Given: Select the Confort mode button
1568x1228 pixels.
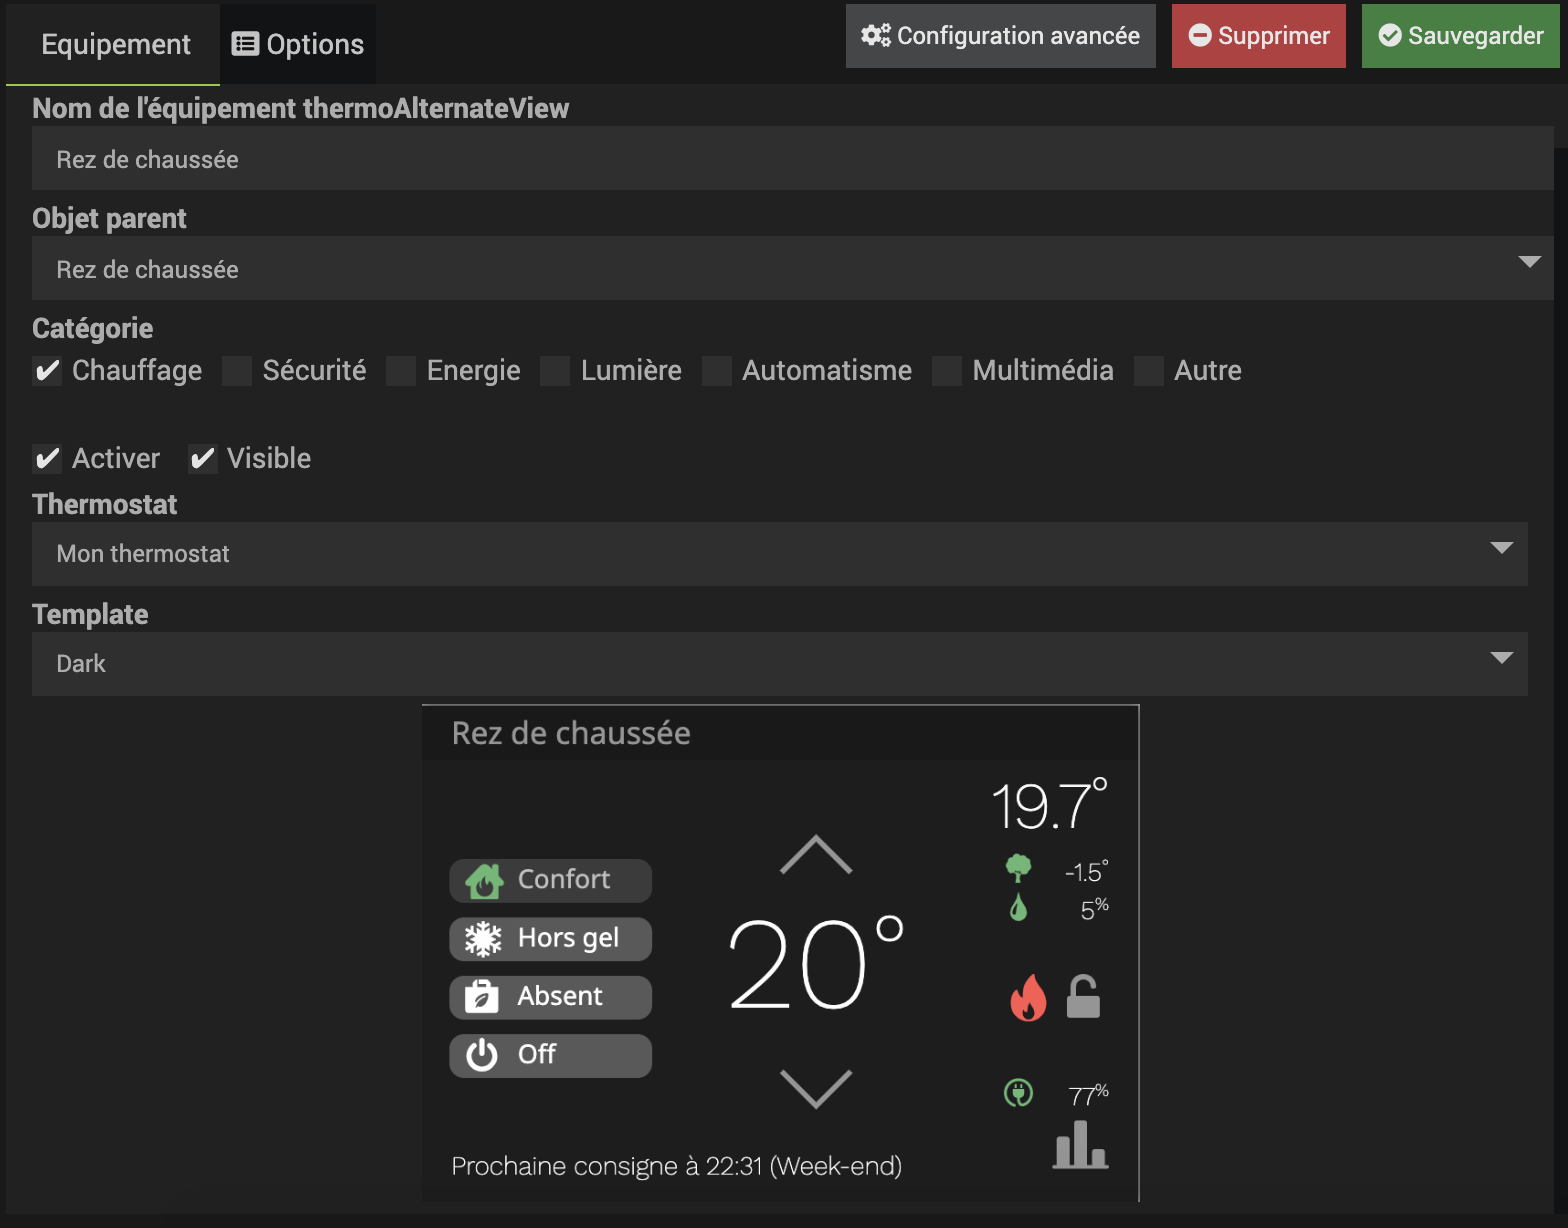Looking at the screenshot, I should pos(550,880).
